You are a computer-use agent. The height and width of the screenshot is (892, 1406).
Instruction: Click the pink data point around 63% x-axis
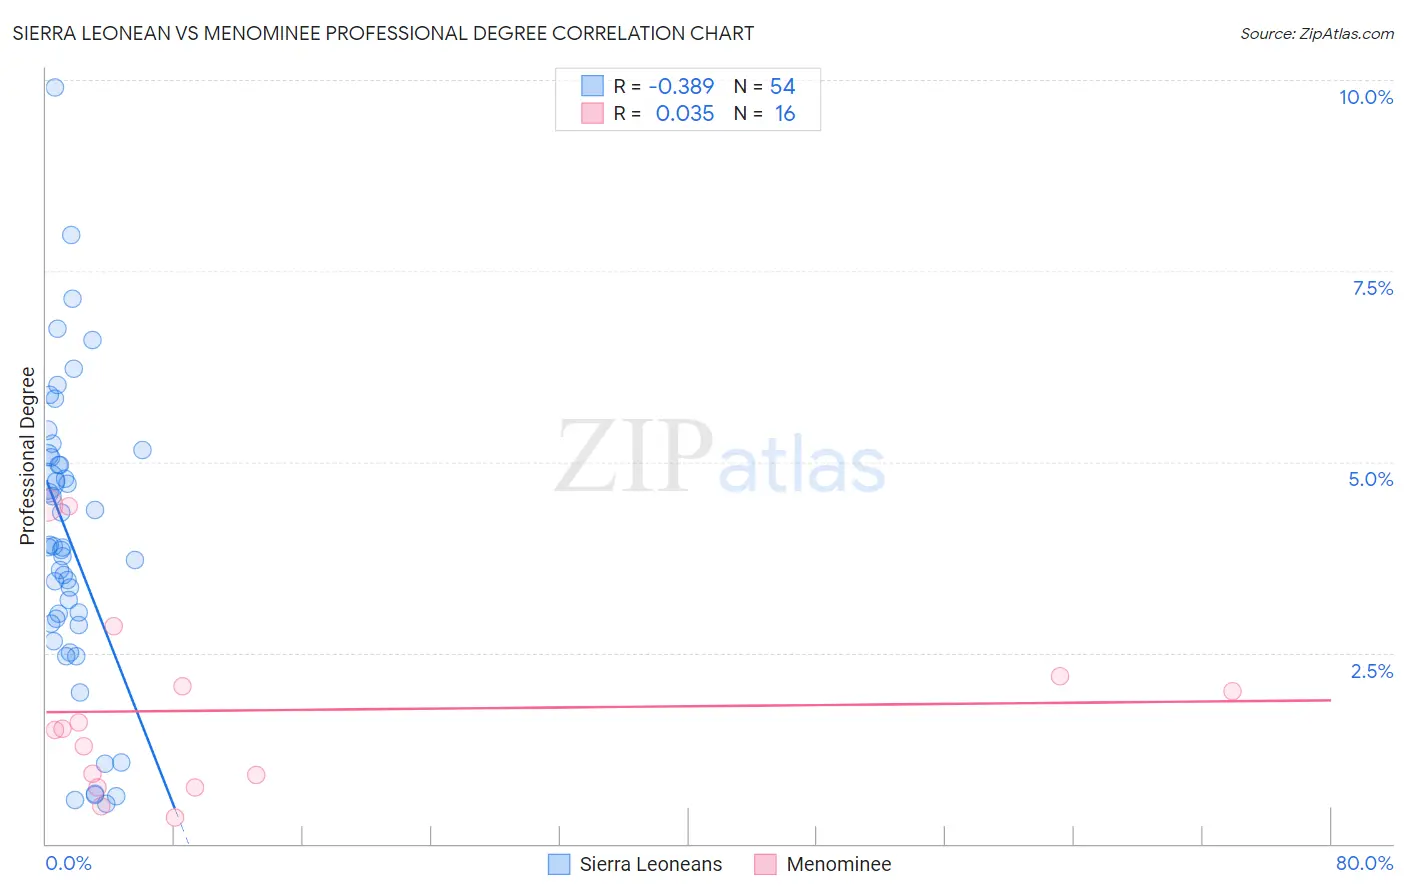click(x=1060, y=676)
